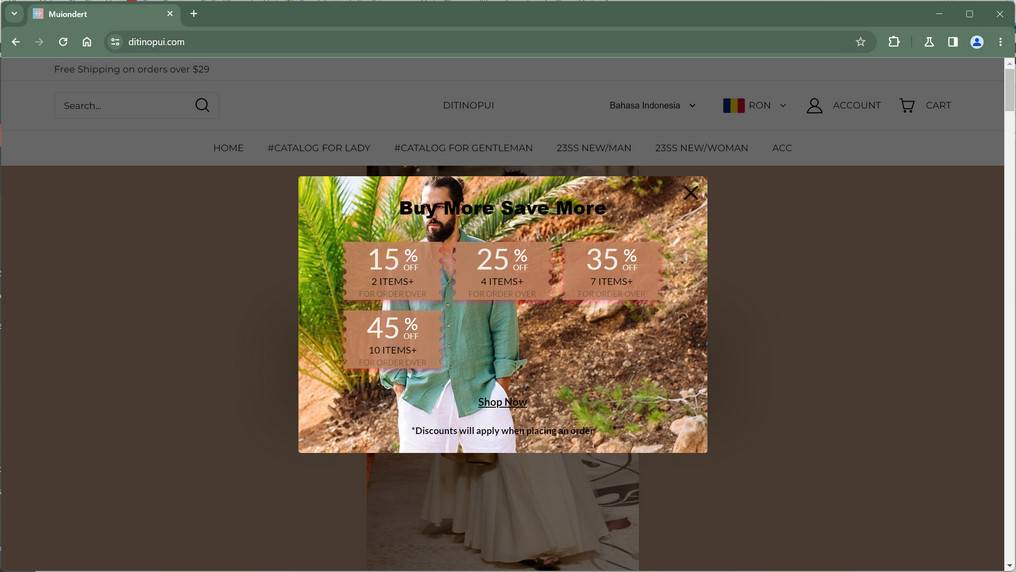This screenshot has width=1016, height=572.
Task: Open the Chrome Labs flask icon
Action: point(929,41)
